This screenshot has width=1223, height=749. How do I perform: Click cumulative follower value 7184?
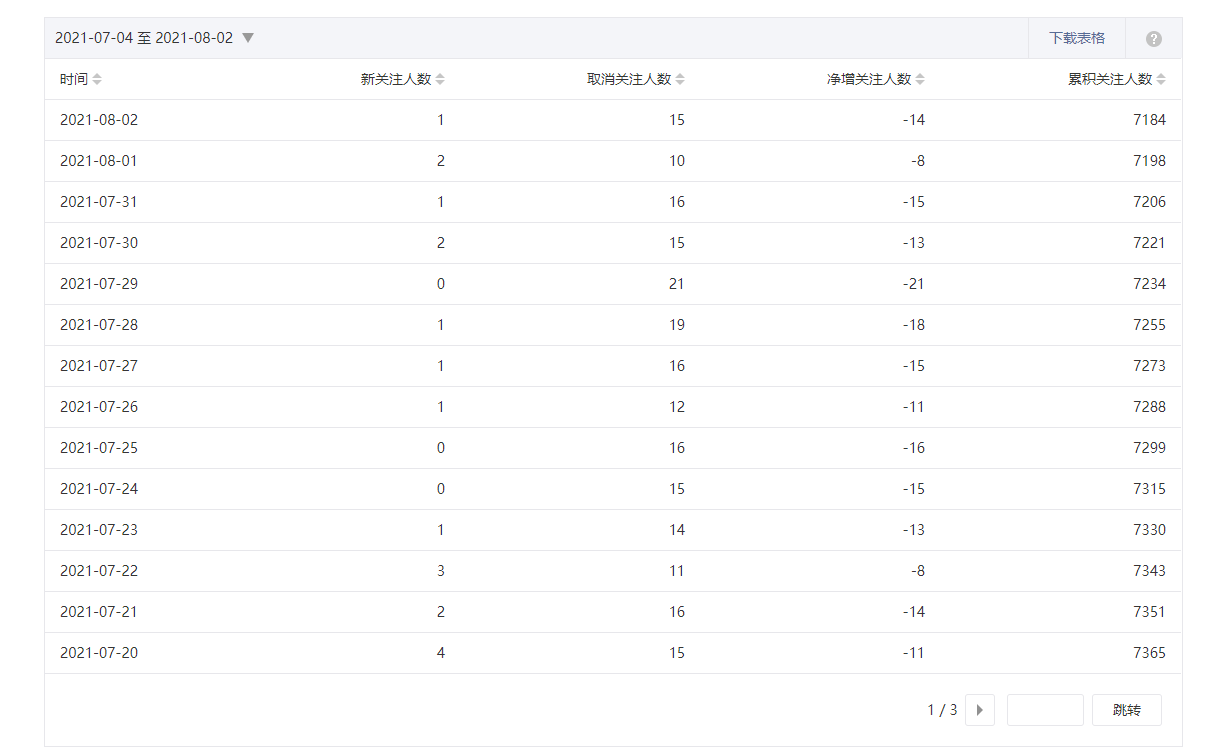point(1149,120)
